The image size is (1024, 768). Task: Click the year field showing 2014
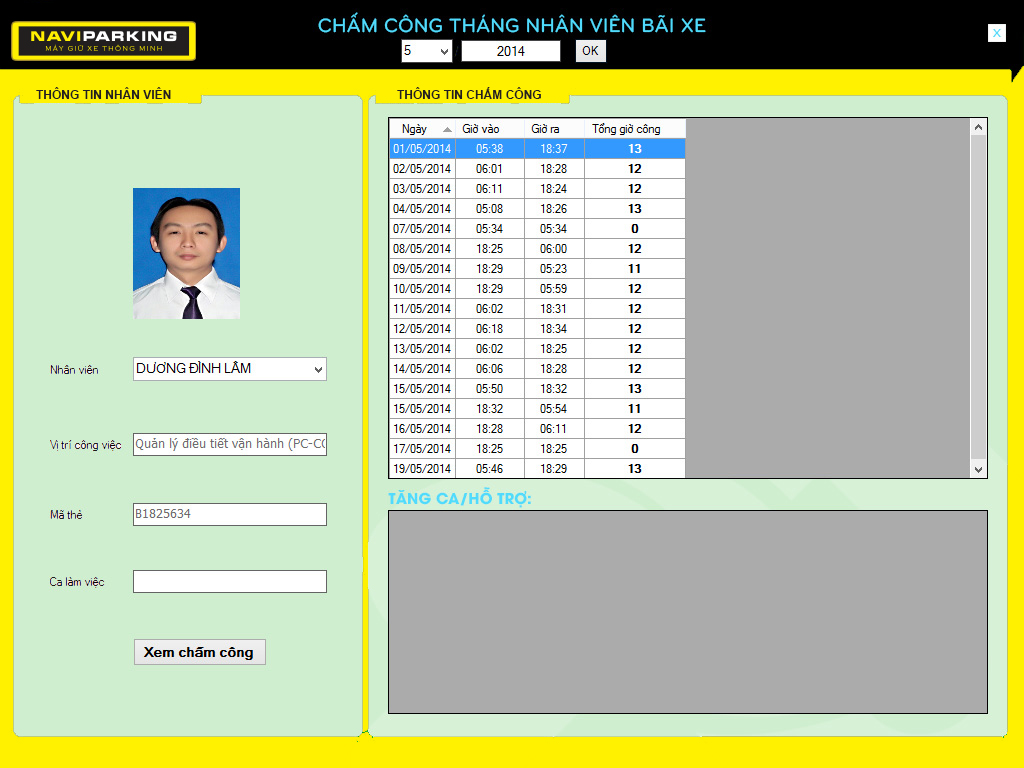[x=510, y=51]
